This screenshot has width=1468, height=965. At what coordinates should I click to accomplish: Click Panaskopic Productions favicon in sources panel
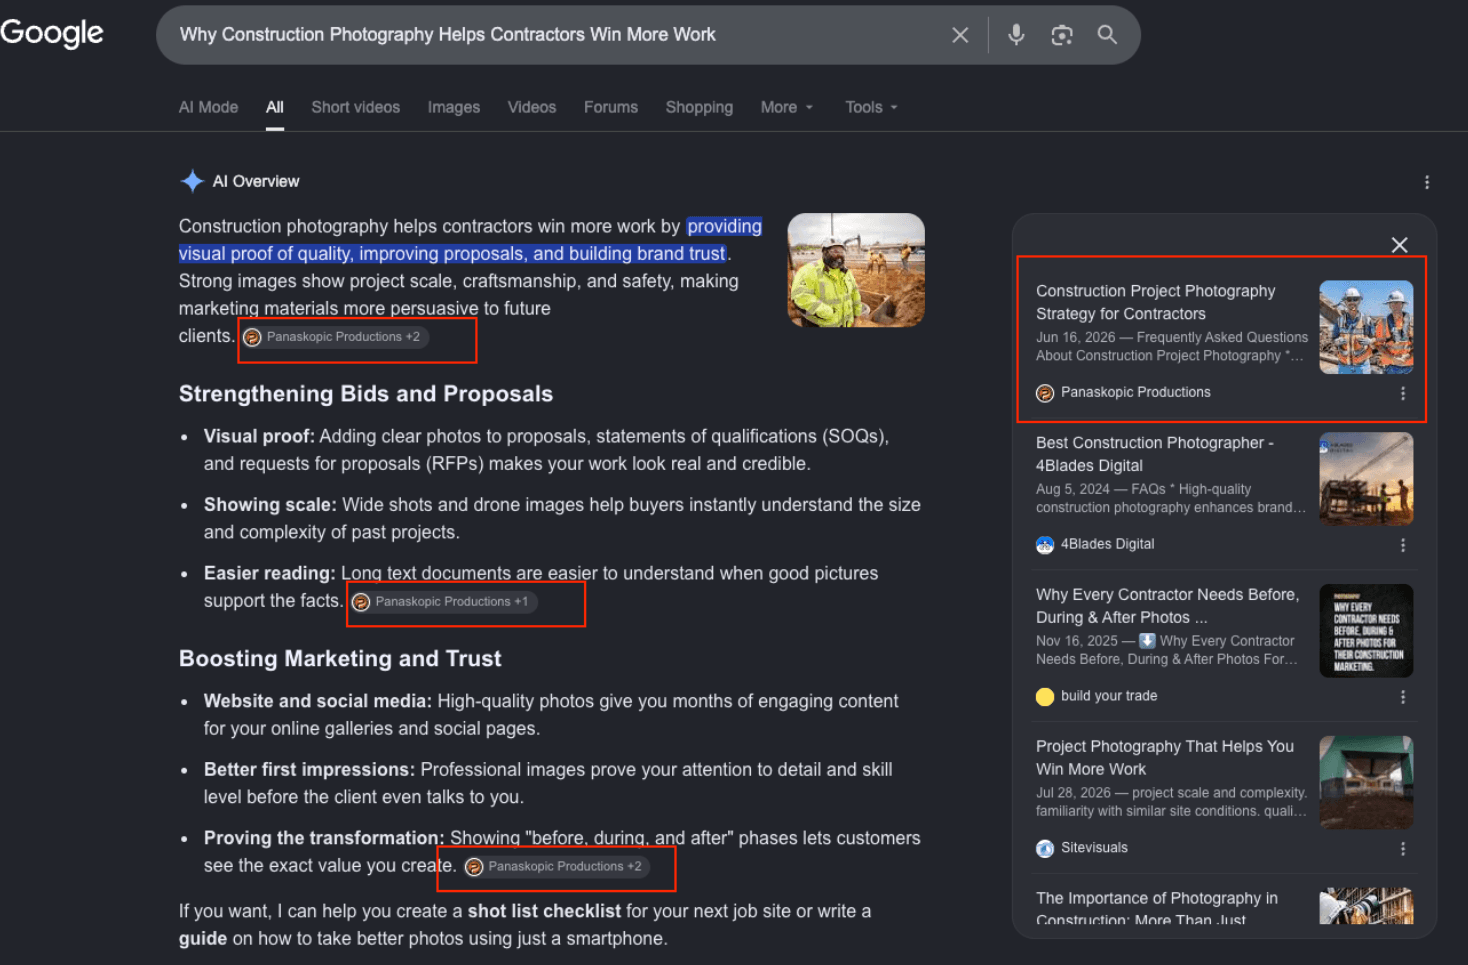click(x=1045, y=393)
